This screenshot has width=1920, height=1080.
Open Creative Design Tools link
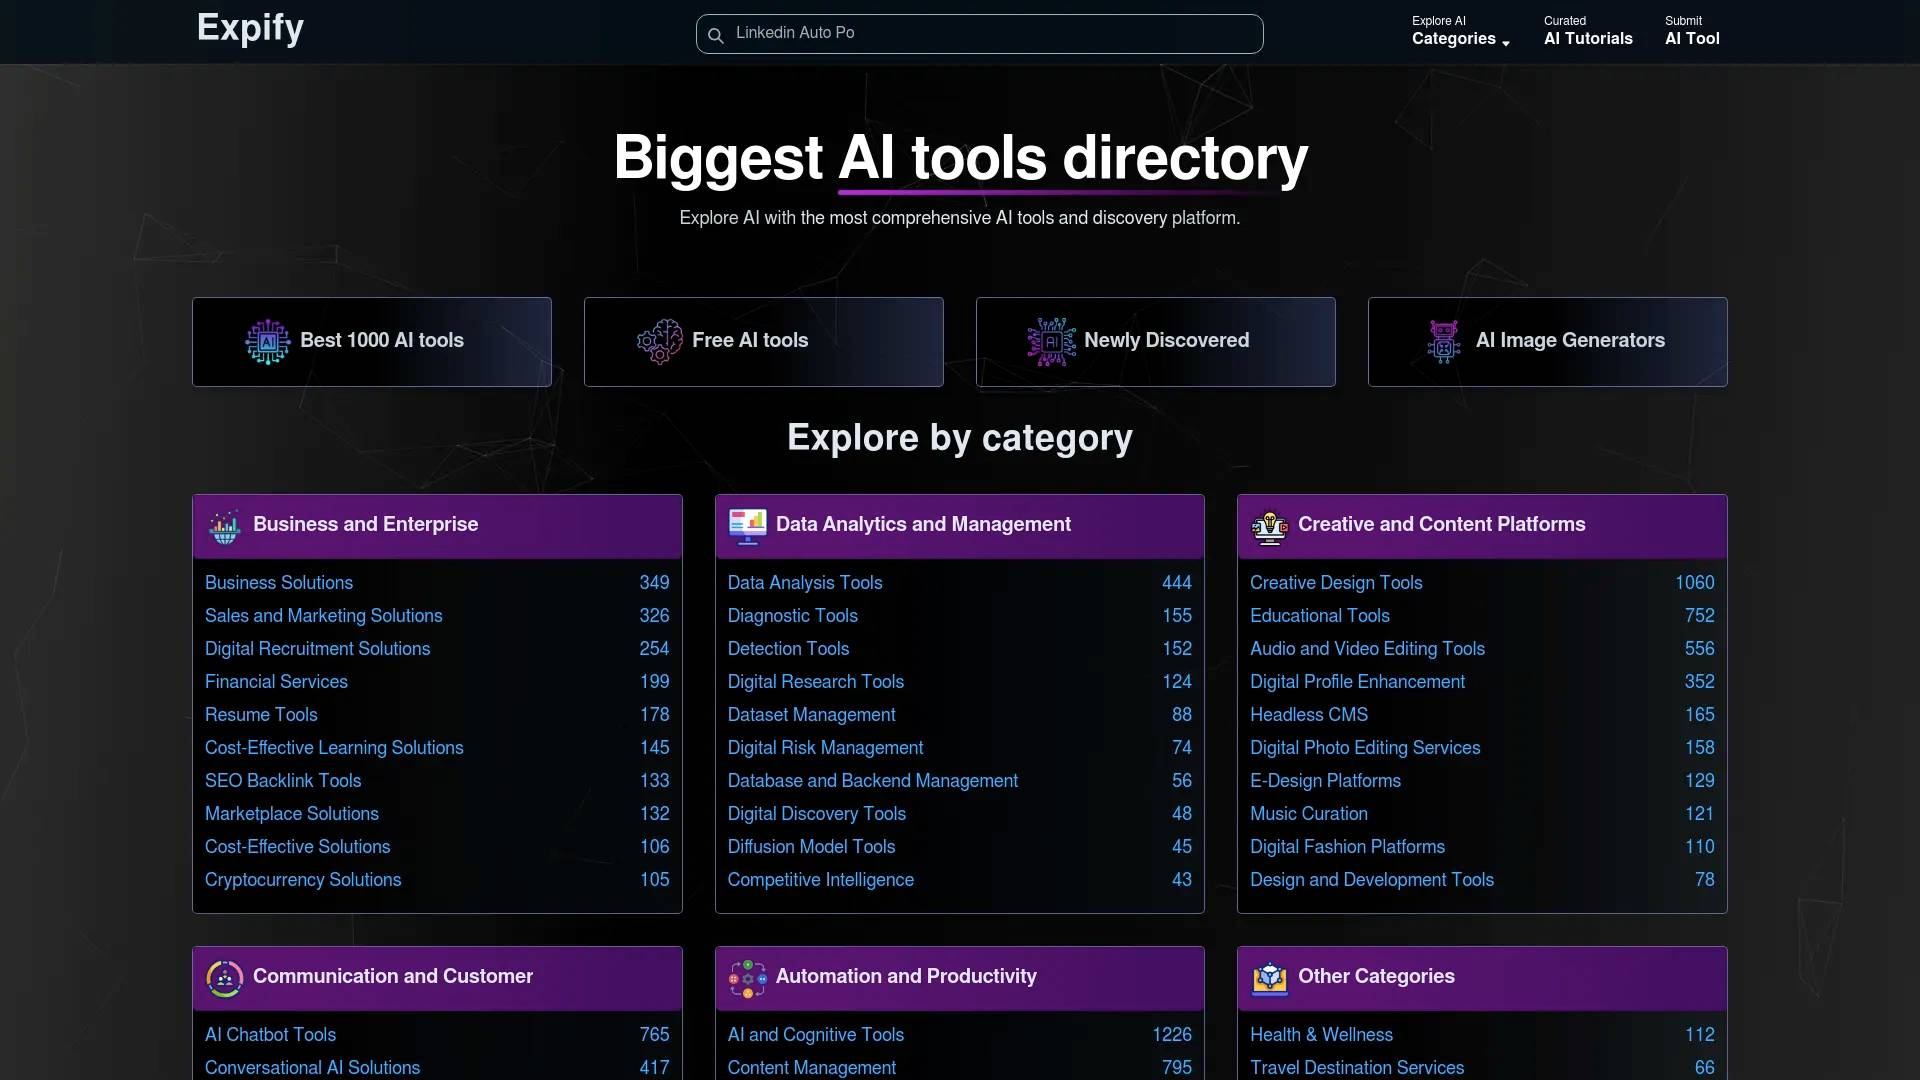(1336, 582)
